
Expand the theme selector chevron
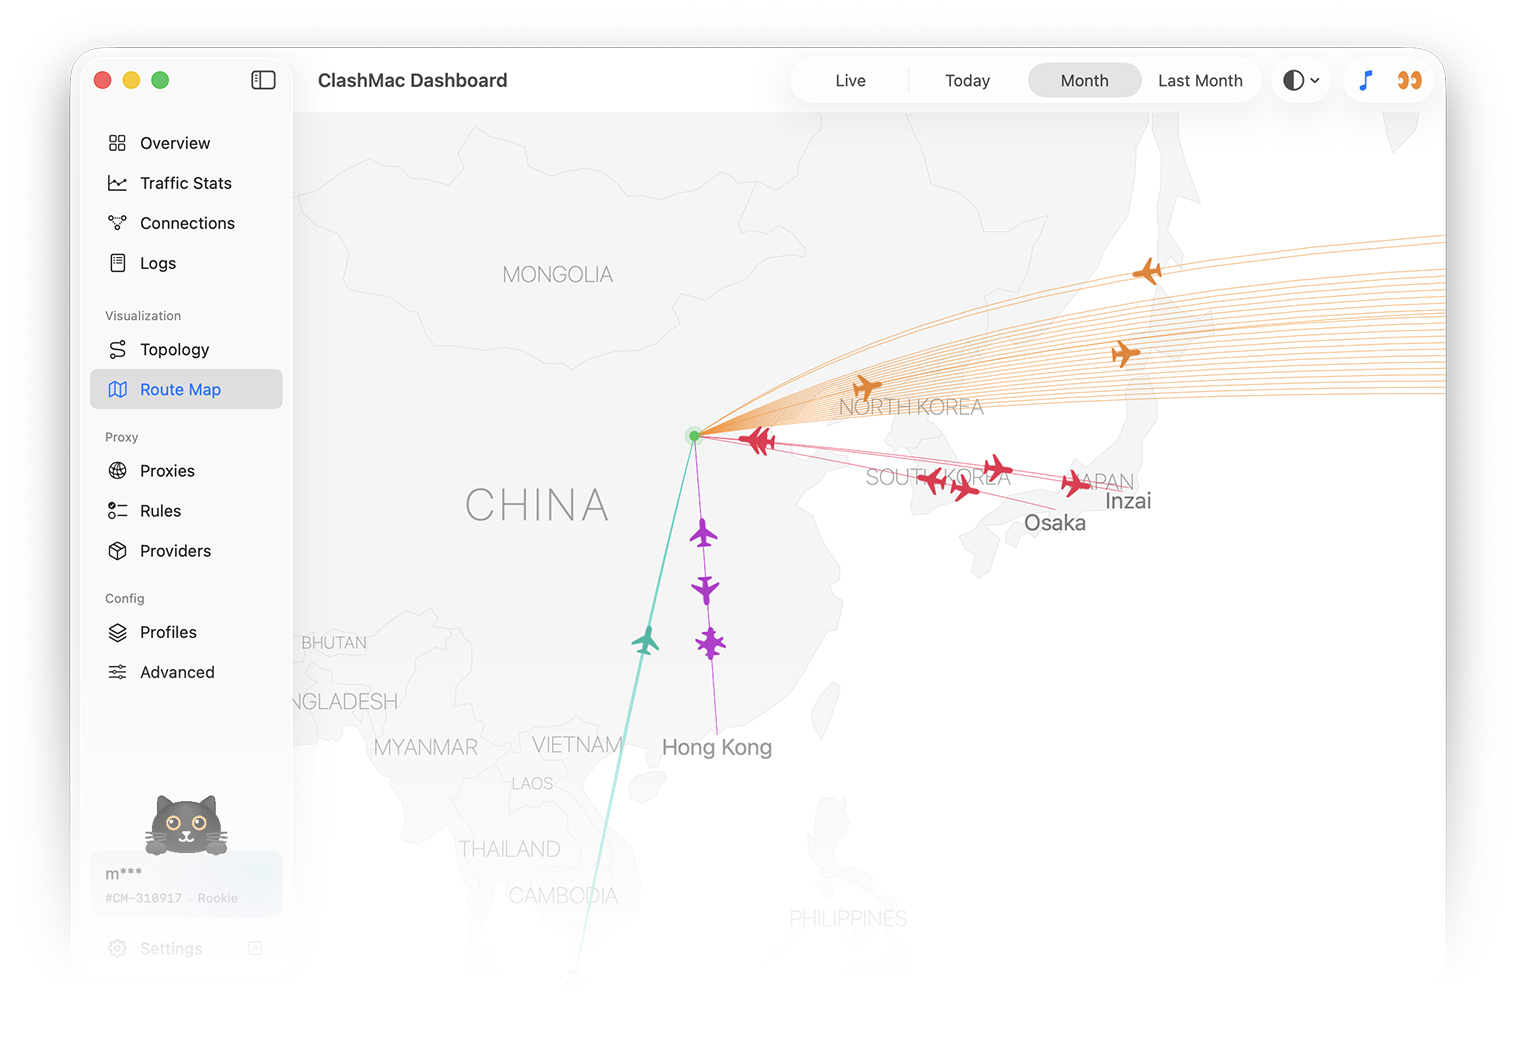pos(1313,80)
